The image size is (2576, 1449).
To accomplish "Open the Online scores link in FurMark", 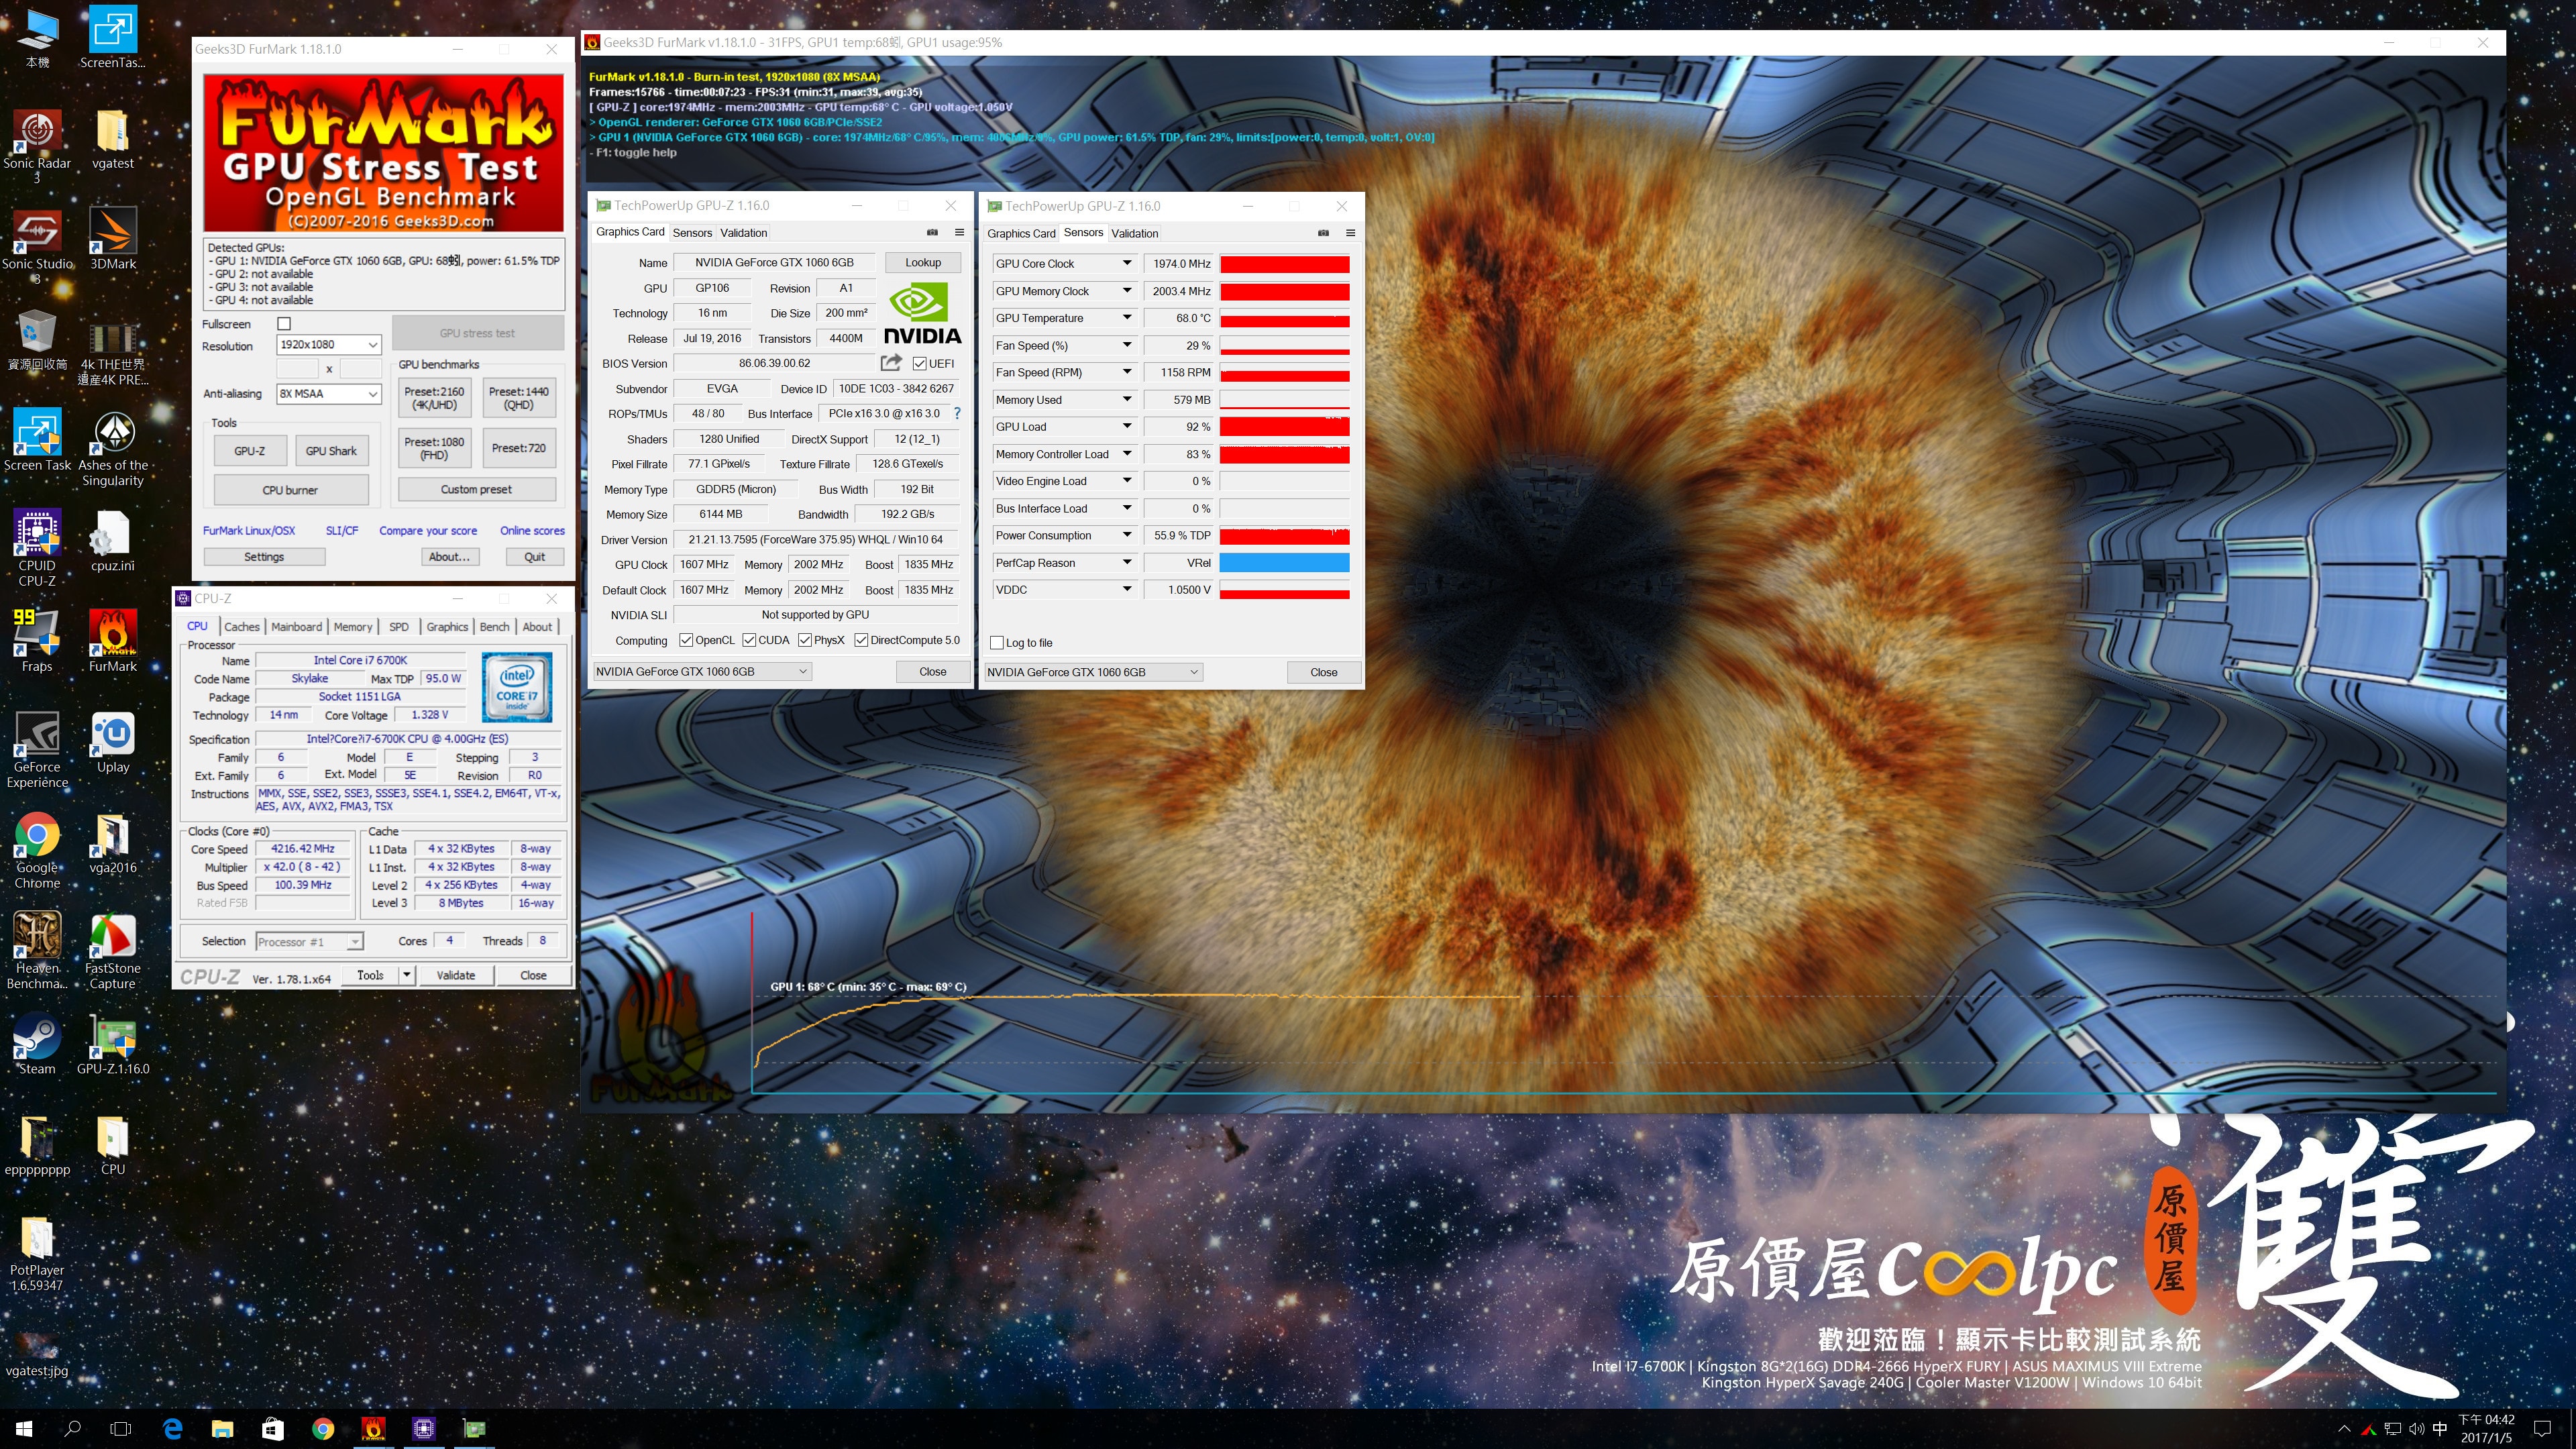I will pos(532,530).
